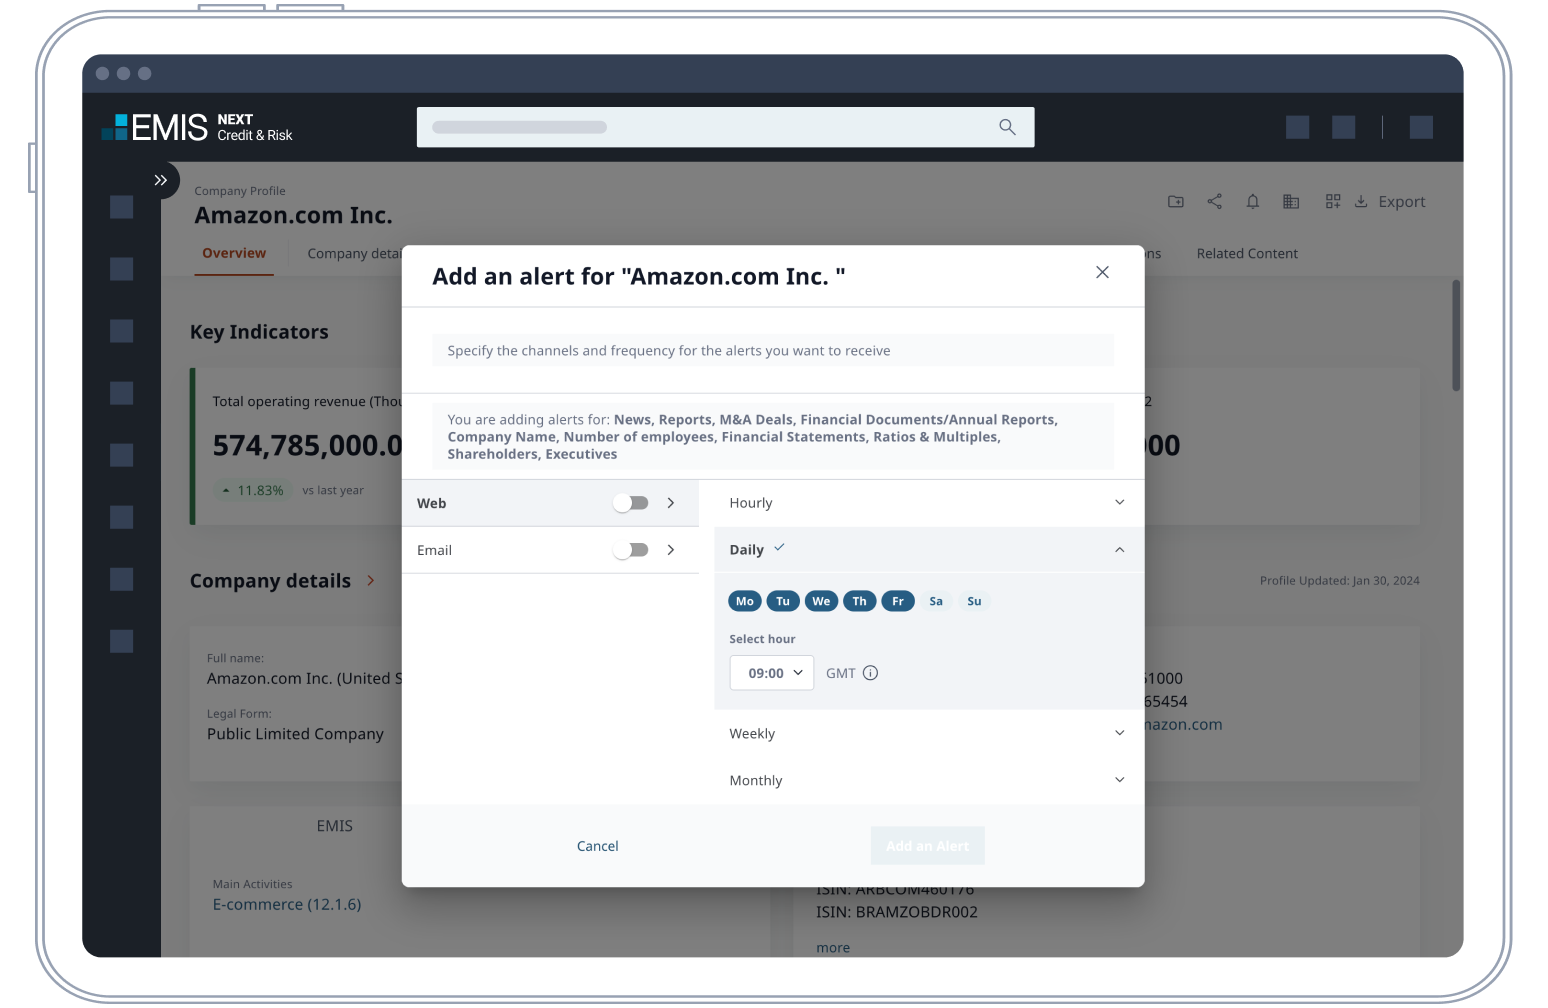Click the bell alert icon
The width and height of the screenshot is (1548, 1008).
click(x=1252, y=202)
